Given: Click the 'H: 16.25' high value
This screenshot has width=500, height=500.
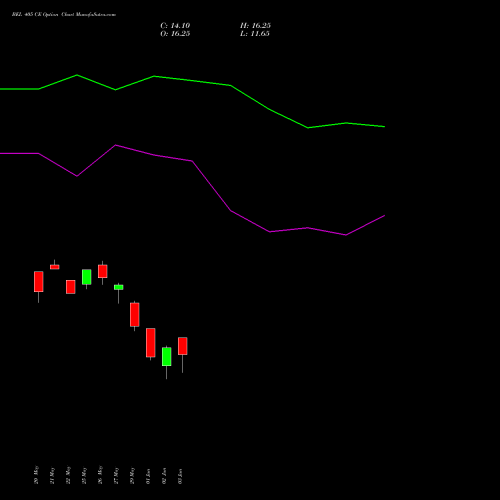Looking at the screenshot, I should pos(255,26).
